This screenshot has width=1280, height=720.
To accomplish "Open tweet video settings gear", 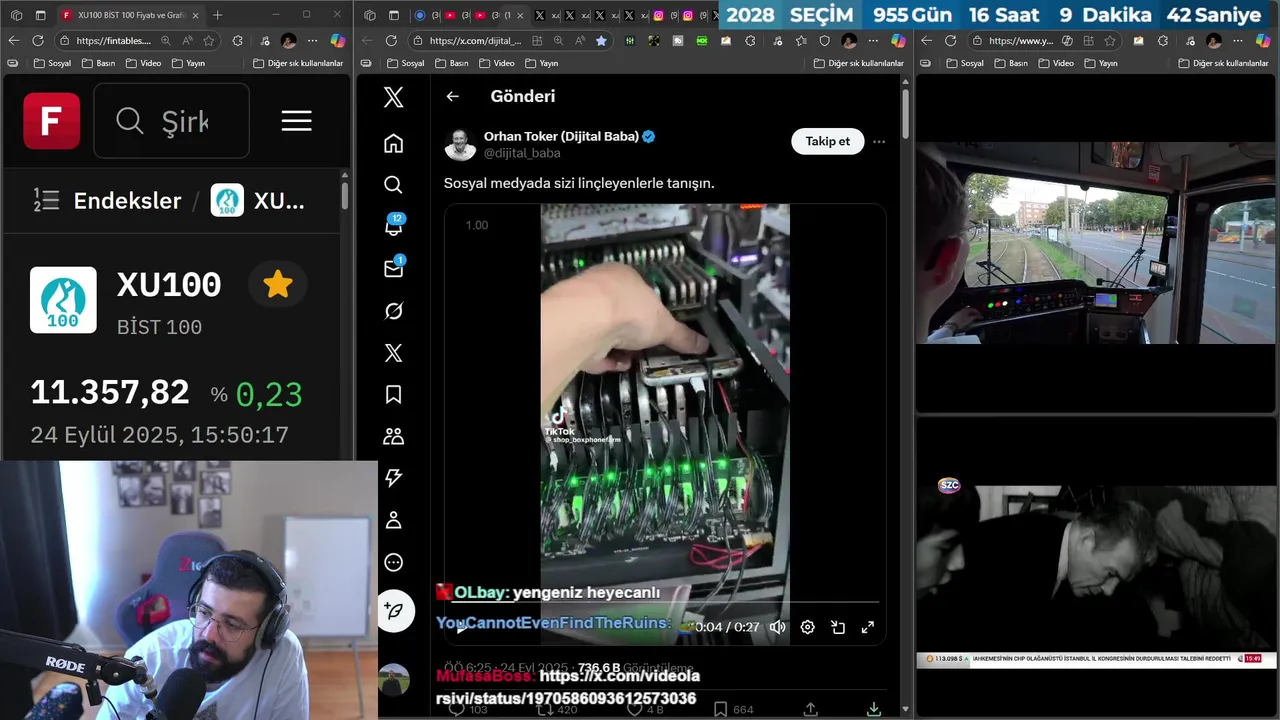I will pos(808,627).
